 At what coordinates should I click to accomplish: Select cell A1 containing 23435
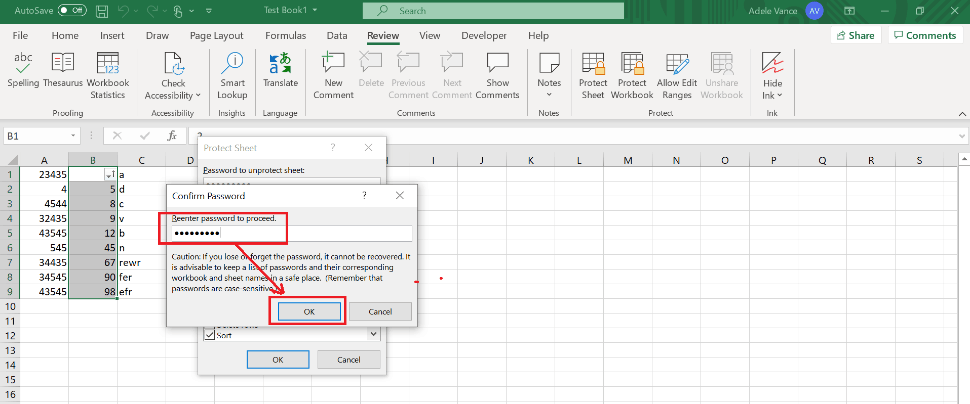tap(44, 174)
